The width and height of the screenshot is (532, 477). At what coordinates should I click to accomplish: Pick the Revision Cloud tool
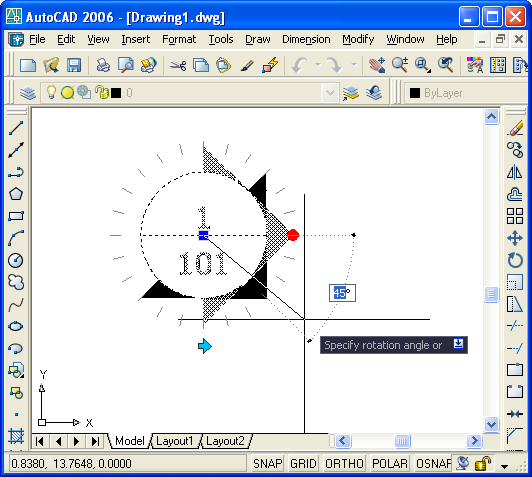[x=16, y=282]
